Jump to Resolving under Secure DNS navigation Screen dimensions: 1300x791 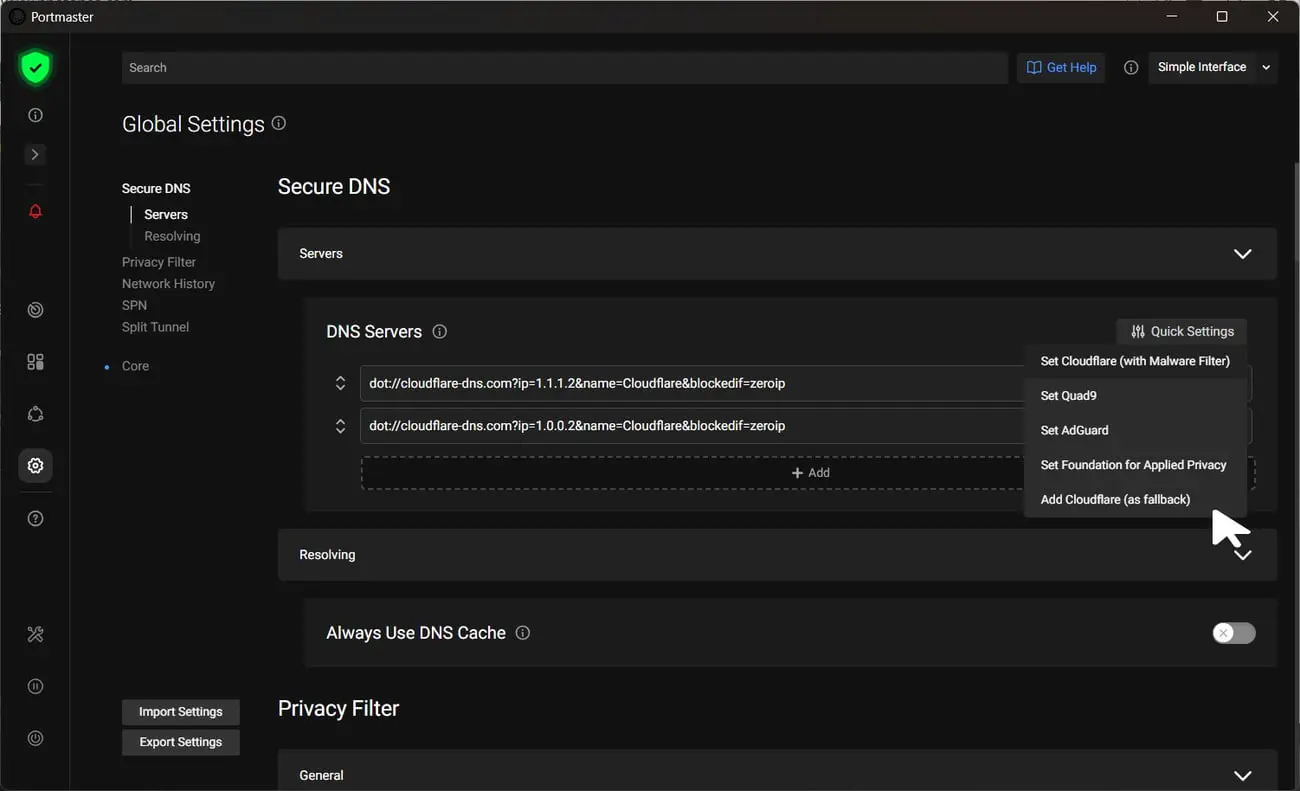[172, 236]
